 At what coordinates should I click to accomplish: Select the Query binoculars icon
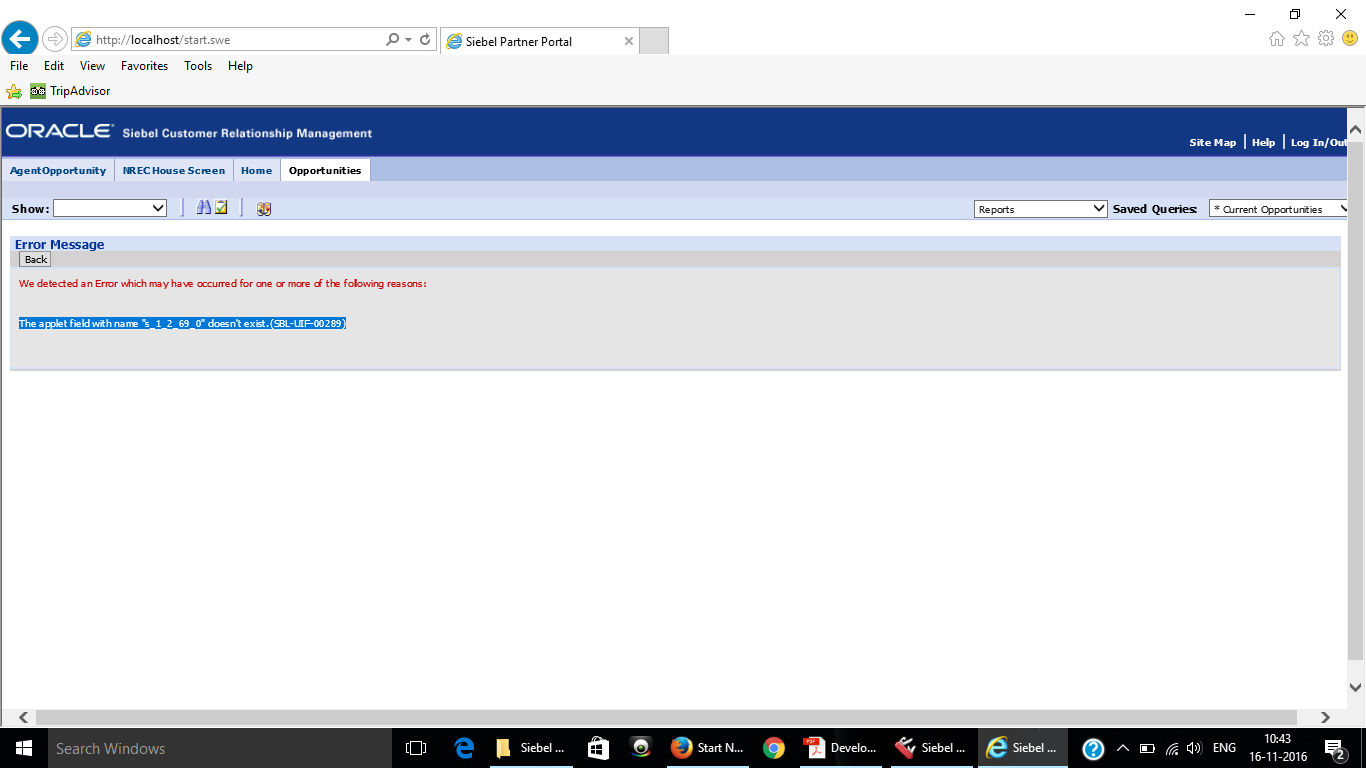tap(203, 207)
